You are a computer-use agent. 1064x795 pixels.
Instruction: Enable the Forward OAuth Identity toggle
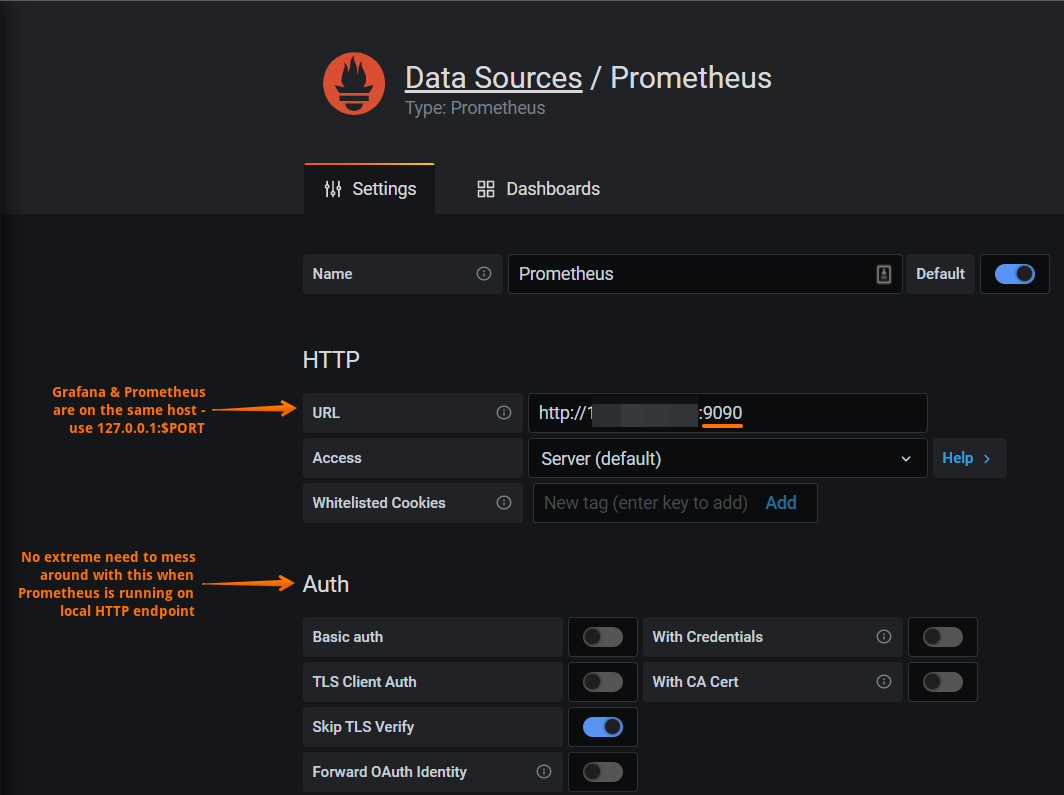[x=603, y=772]
